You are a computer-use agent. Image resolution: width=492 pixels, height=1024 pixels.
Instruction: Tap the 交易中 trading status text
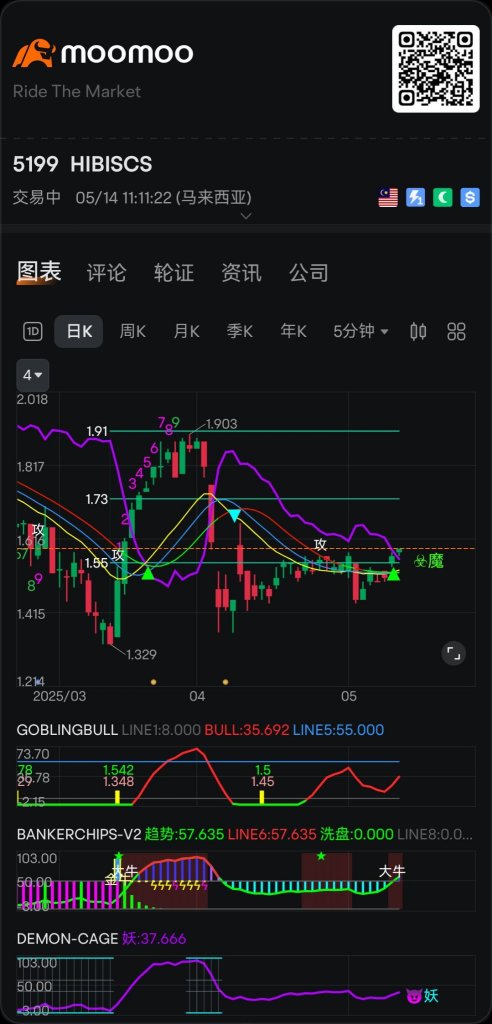click(37, 197)
